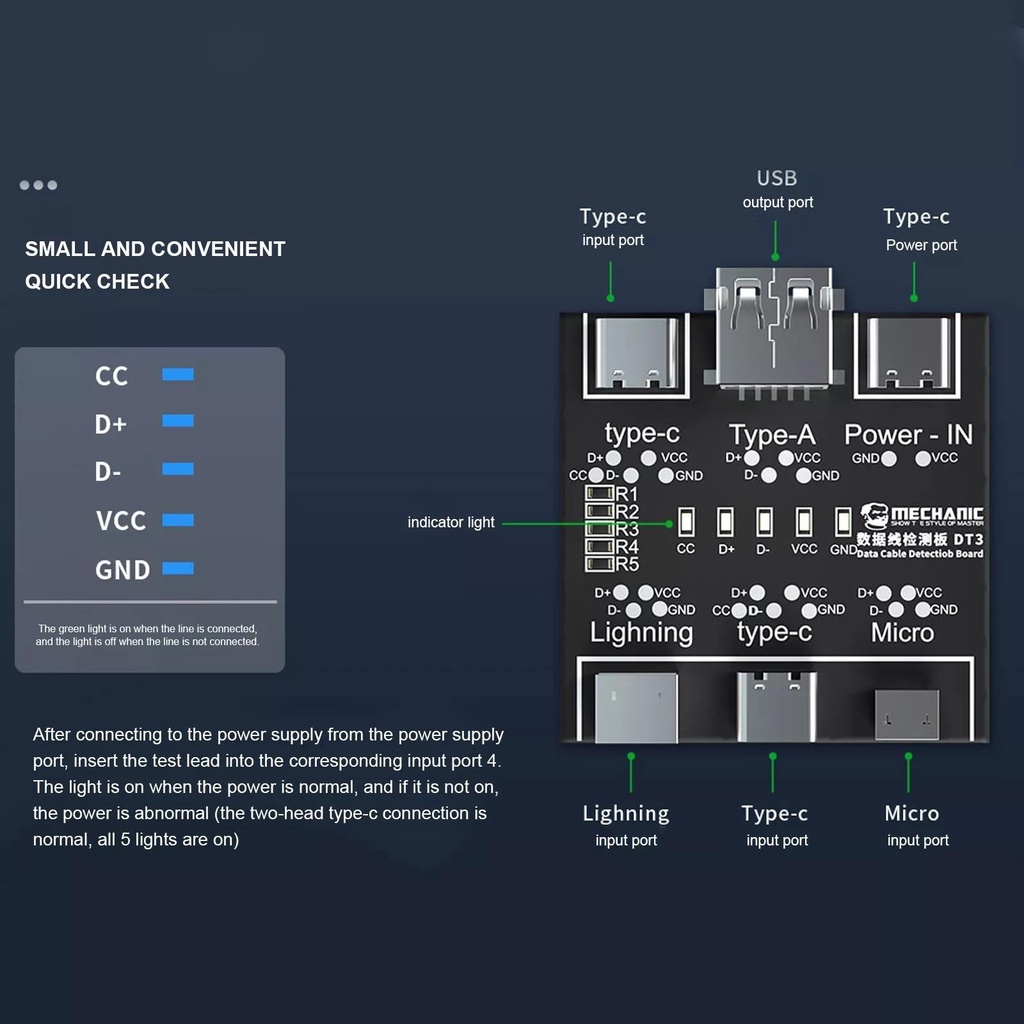Click the 'The green light is on' note
Image resolution: width=1024 pixels, height=1024 pixels.
pyautogui.click(x=148, y=635)
